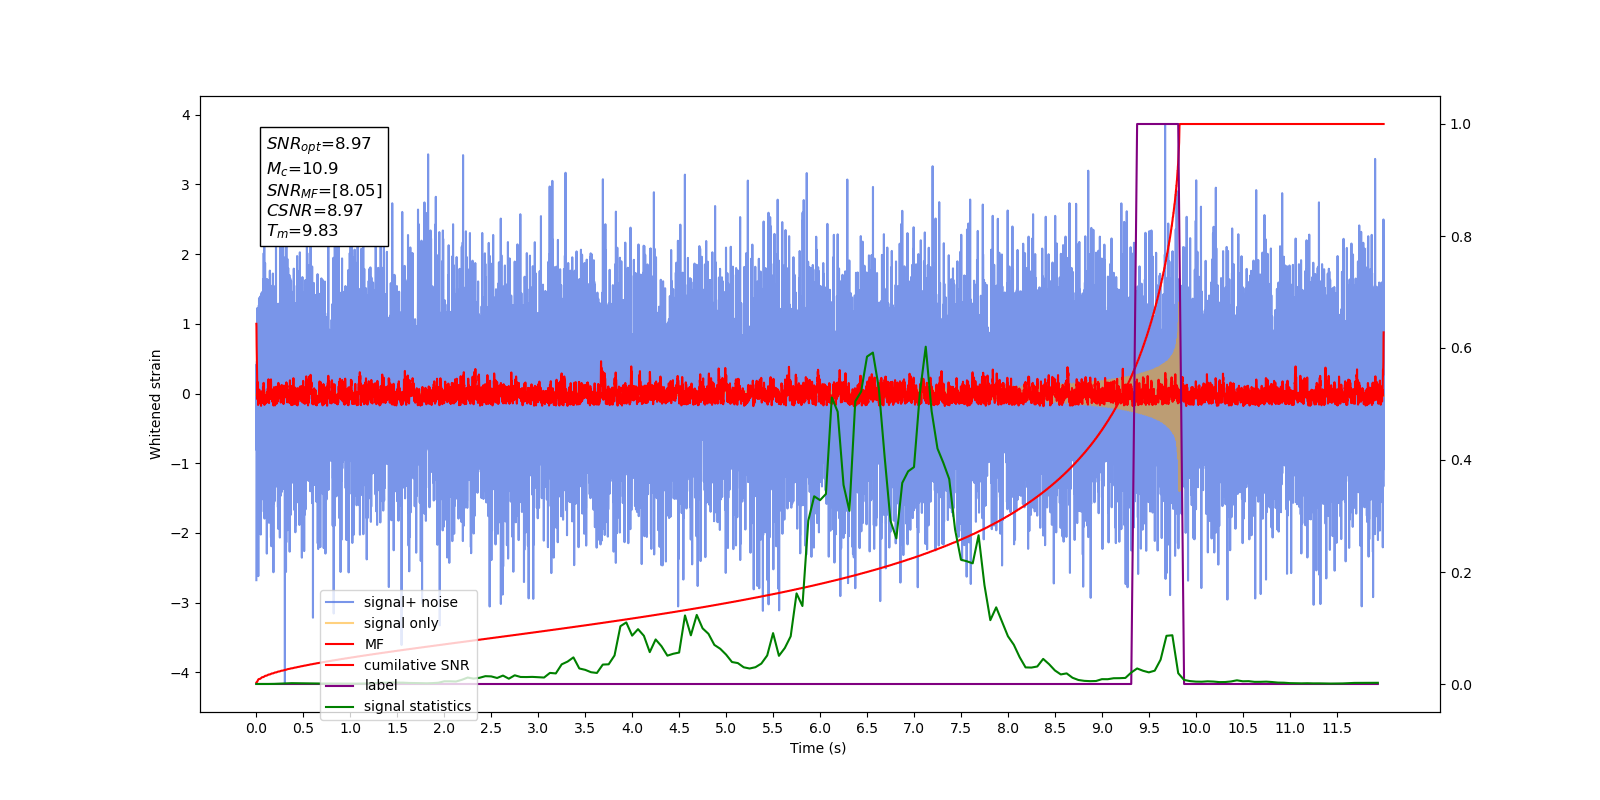Click x-axis tick label 2.5
The width and height of the screenshot is (1600, 800).
pos(491,728)
